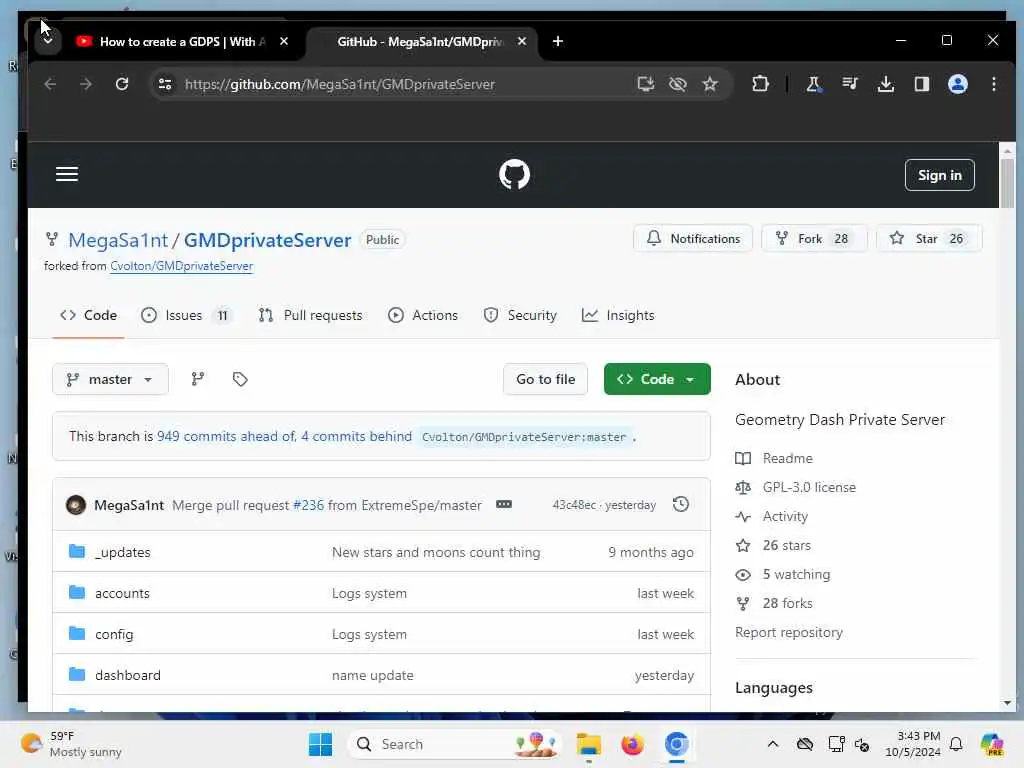
Task: Open the Pull requests tab
Action: 310,315
